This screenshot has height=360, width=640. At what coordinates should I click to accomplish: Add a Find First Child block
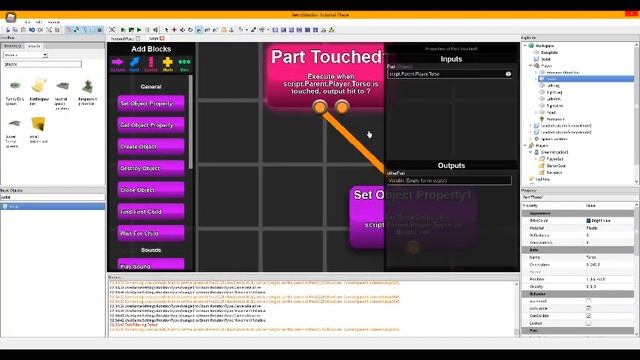151,212
